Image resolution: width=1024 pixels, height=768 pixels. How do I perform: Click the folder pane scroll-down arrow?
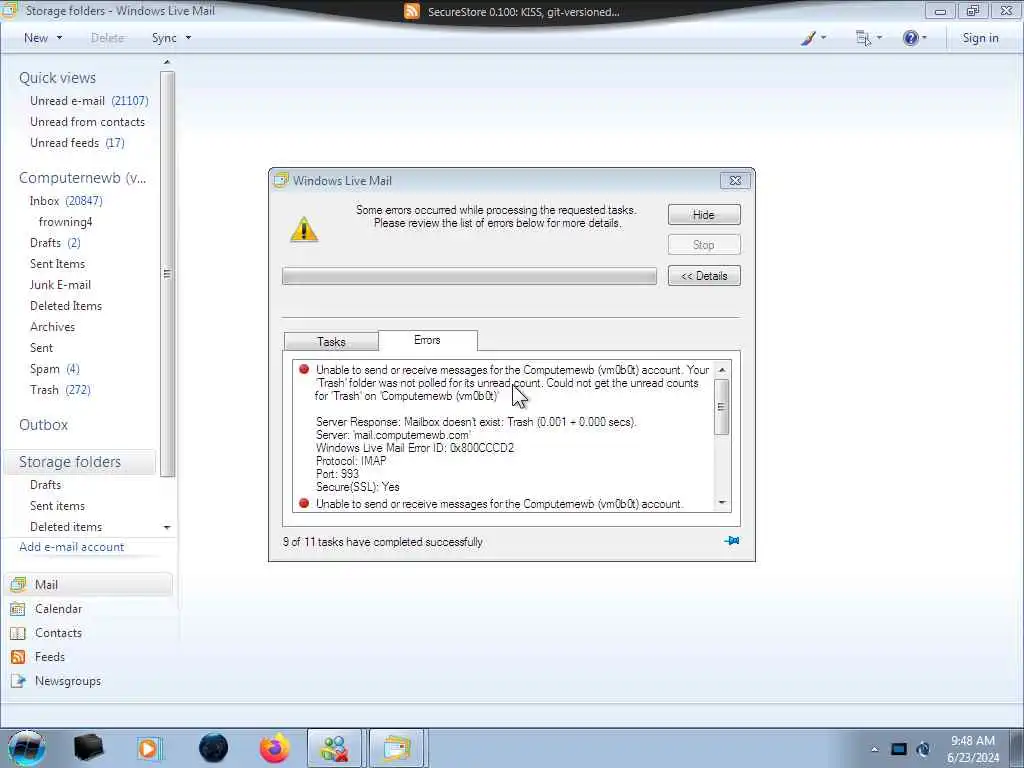[167, 527]
